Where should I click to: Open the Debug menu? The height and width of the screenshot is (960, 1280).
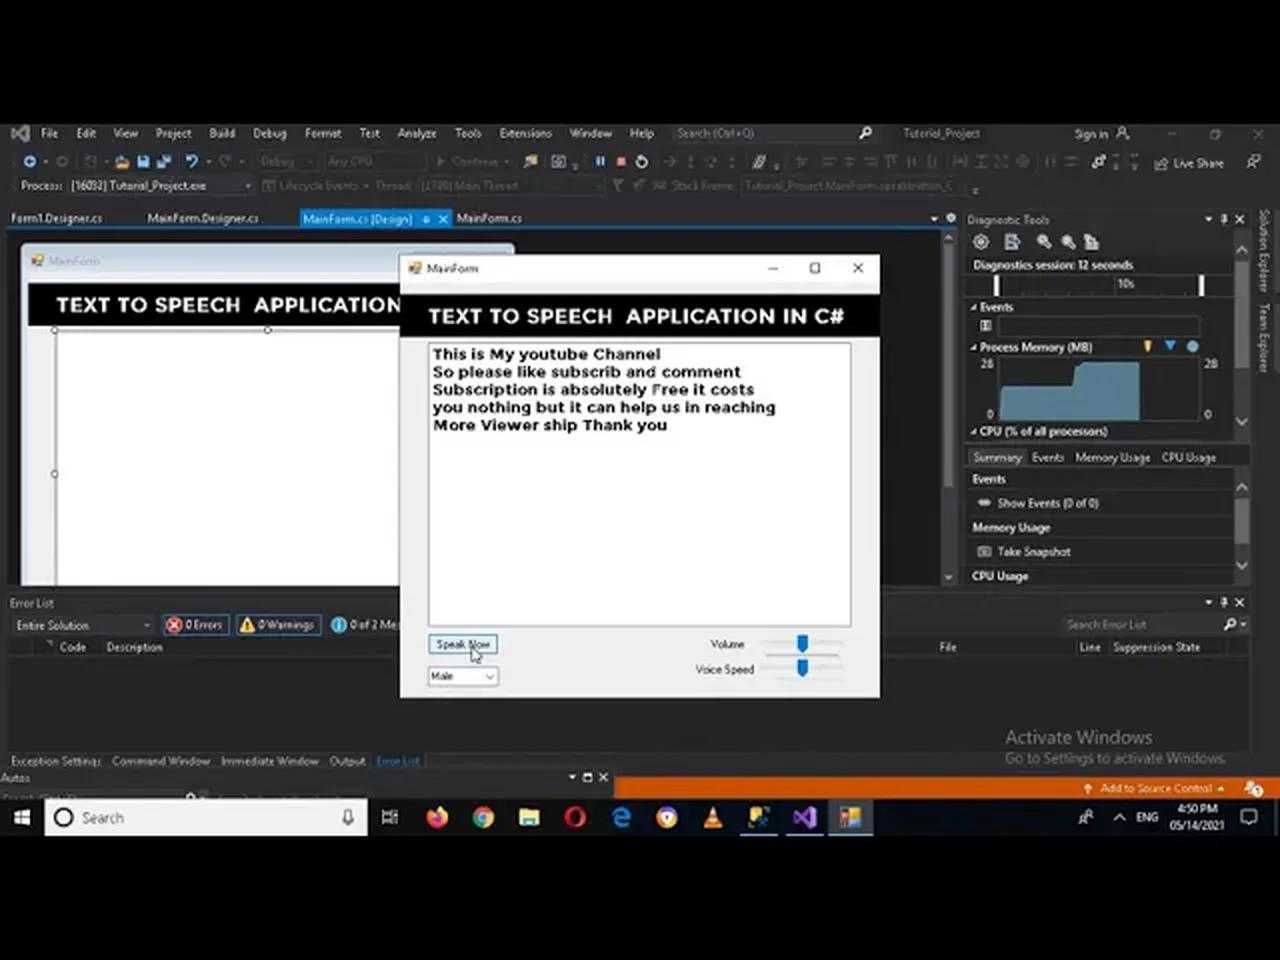click(x=269, y=132)
